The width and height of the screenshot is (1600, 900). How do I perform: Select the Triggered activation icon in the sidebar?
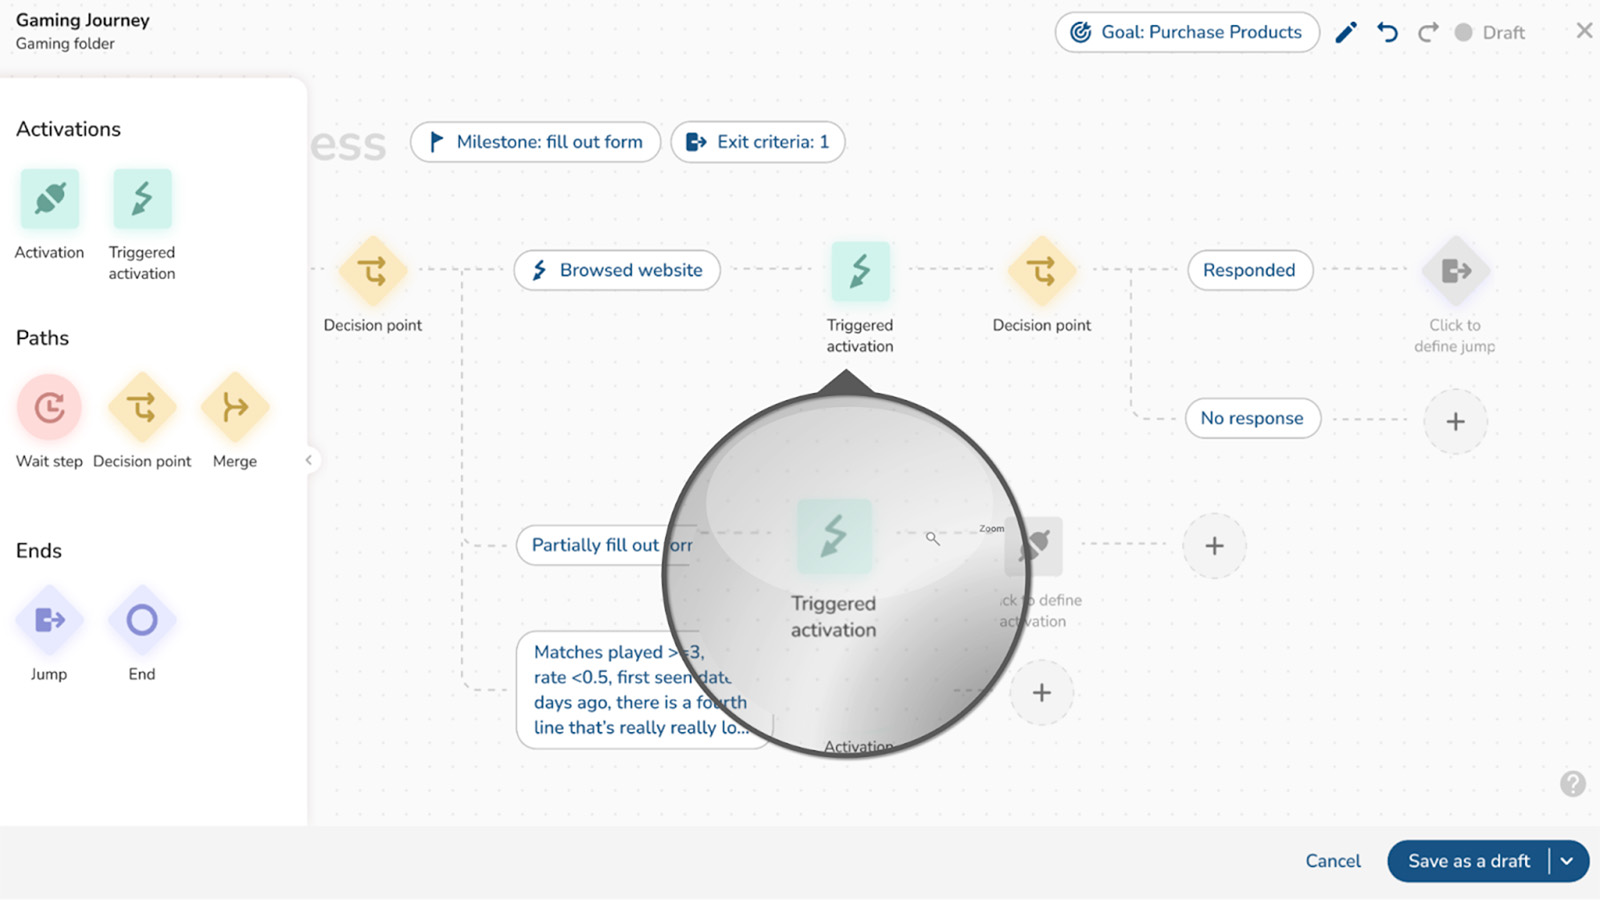point(141,197)
